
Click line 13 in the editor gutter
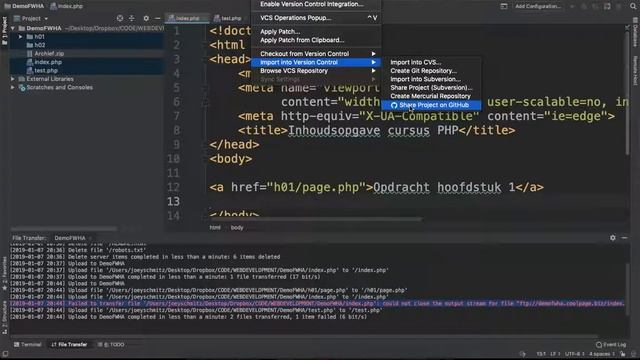(173, 201)
